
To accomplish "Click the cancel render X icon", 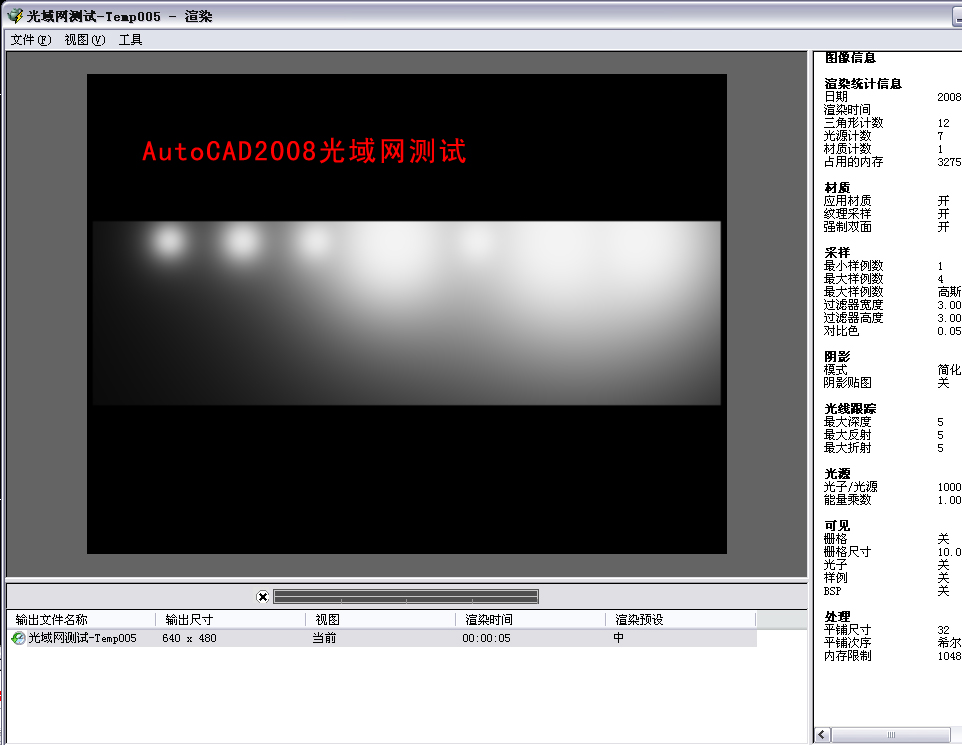I will [x=262, y=595].
